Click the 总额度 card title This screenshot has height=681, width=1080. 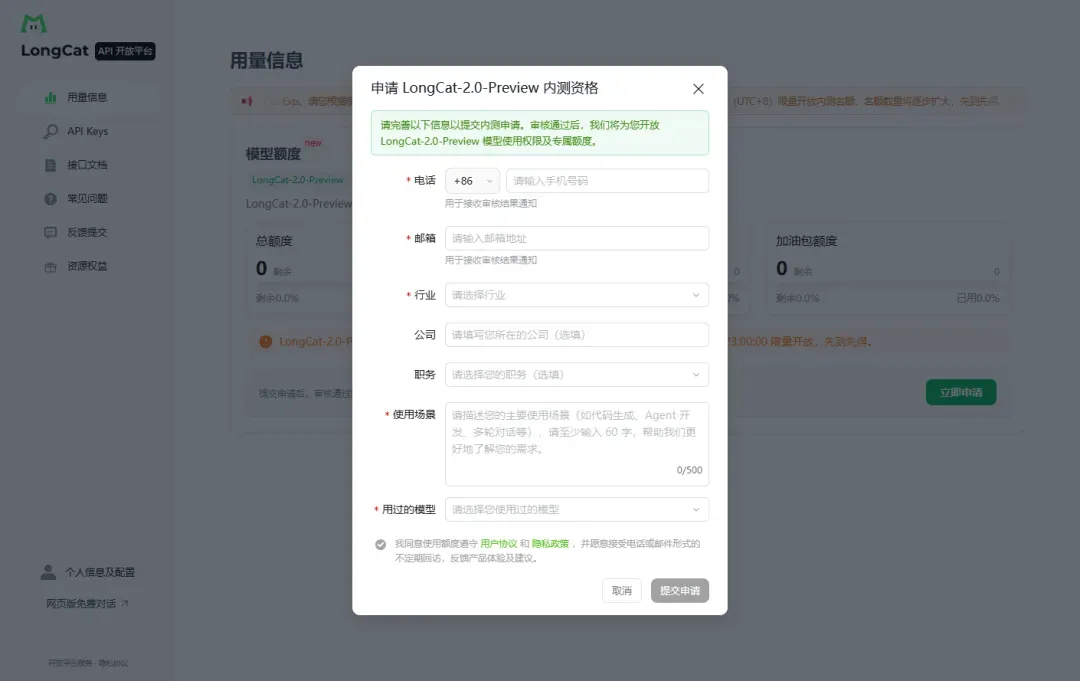click(x=274, y=241)
